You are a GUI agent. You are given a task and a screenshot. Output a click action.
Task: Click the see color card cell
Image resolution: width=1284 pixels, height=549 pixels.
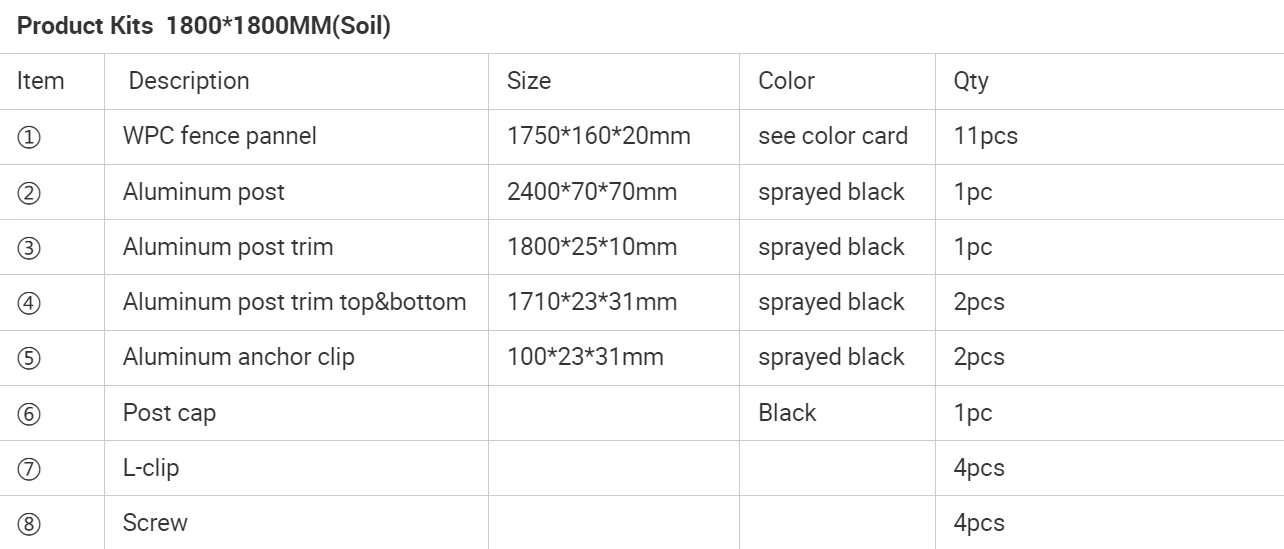coord(833,136)
